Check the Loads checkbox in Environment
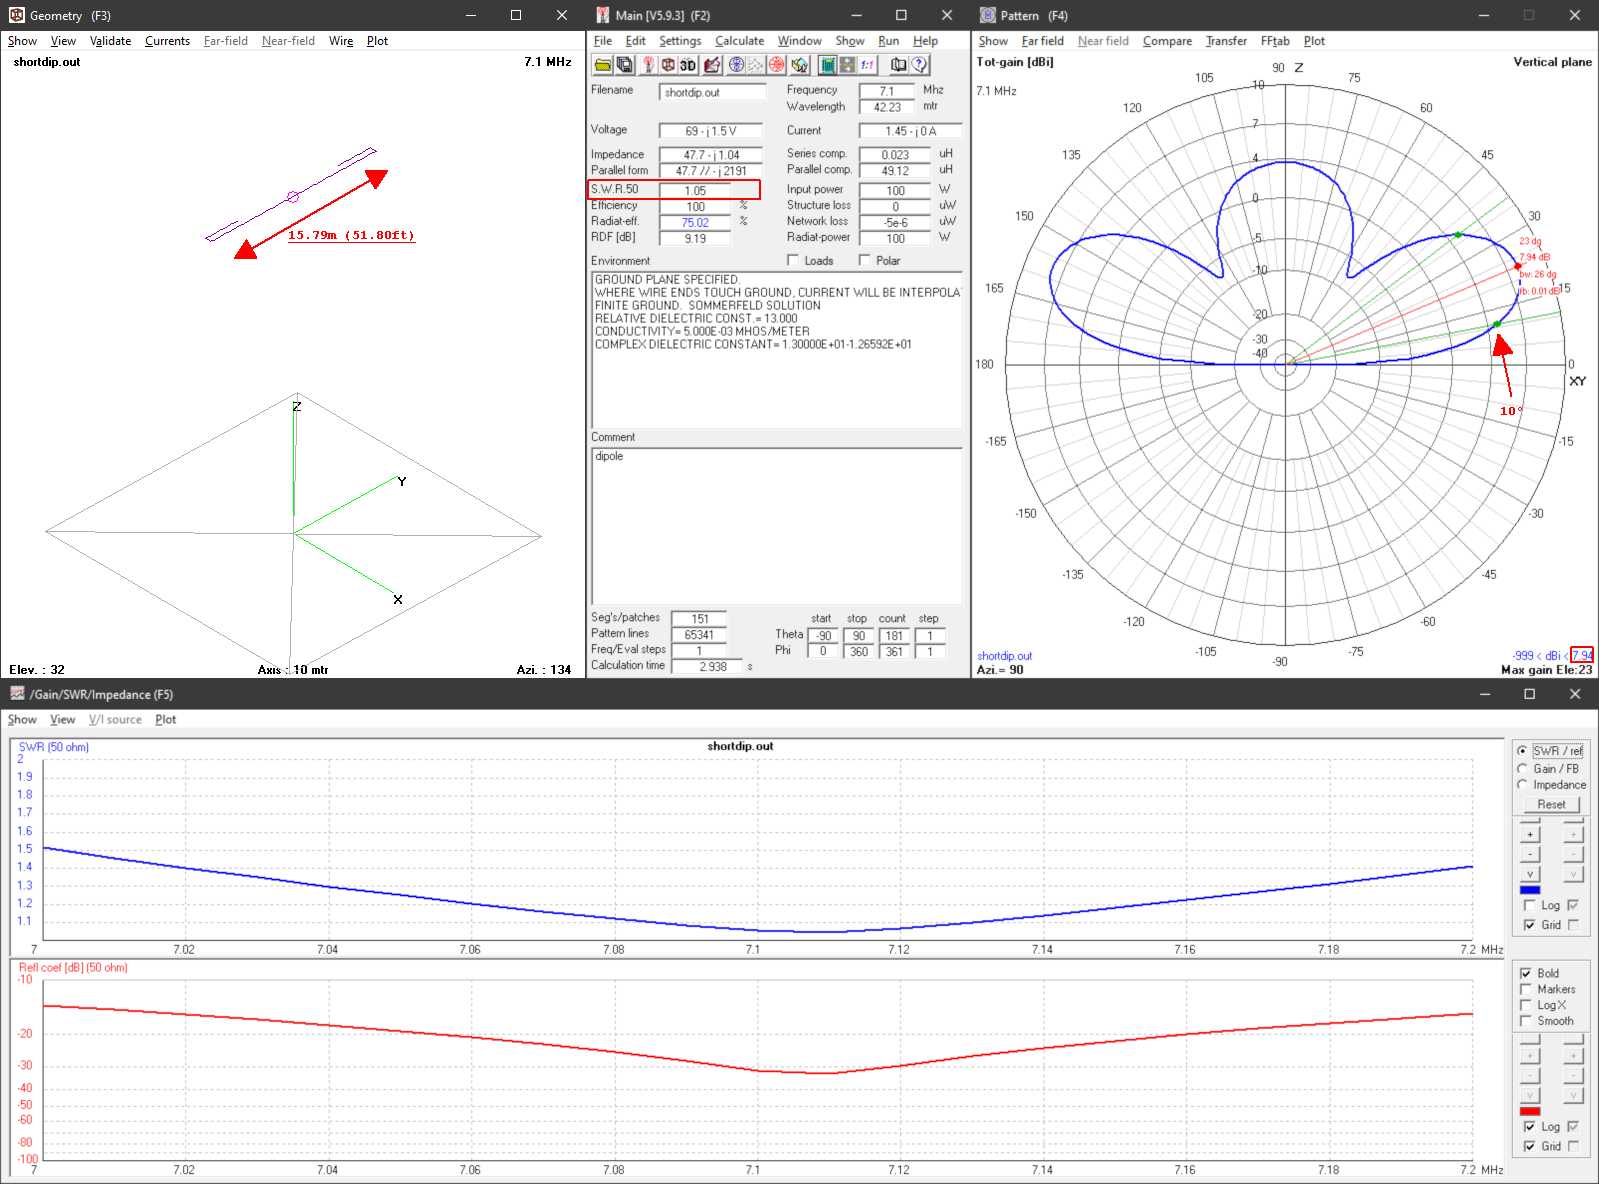 coord(793,261)
